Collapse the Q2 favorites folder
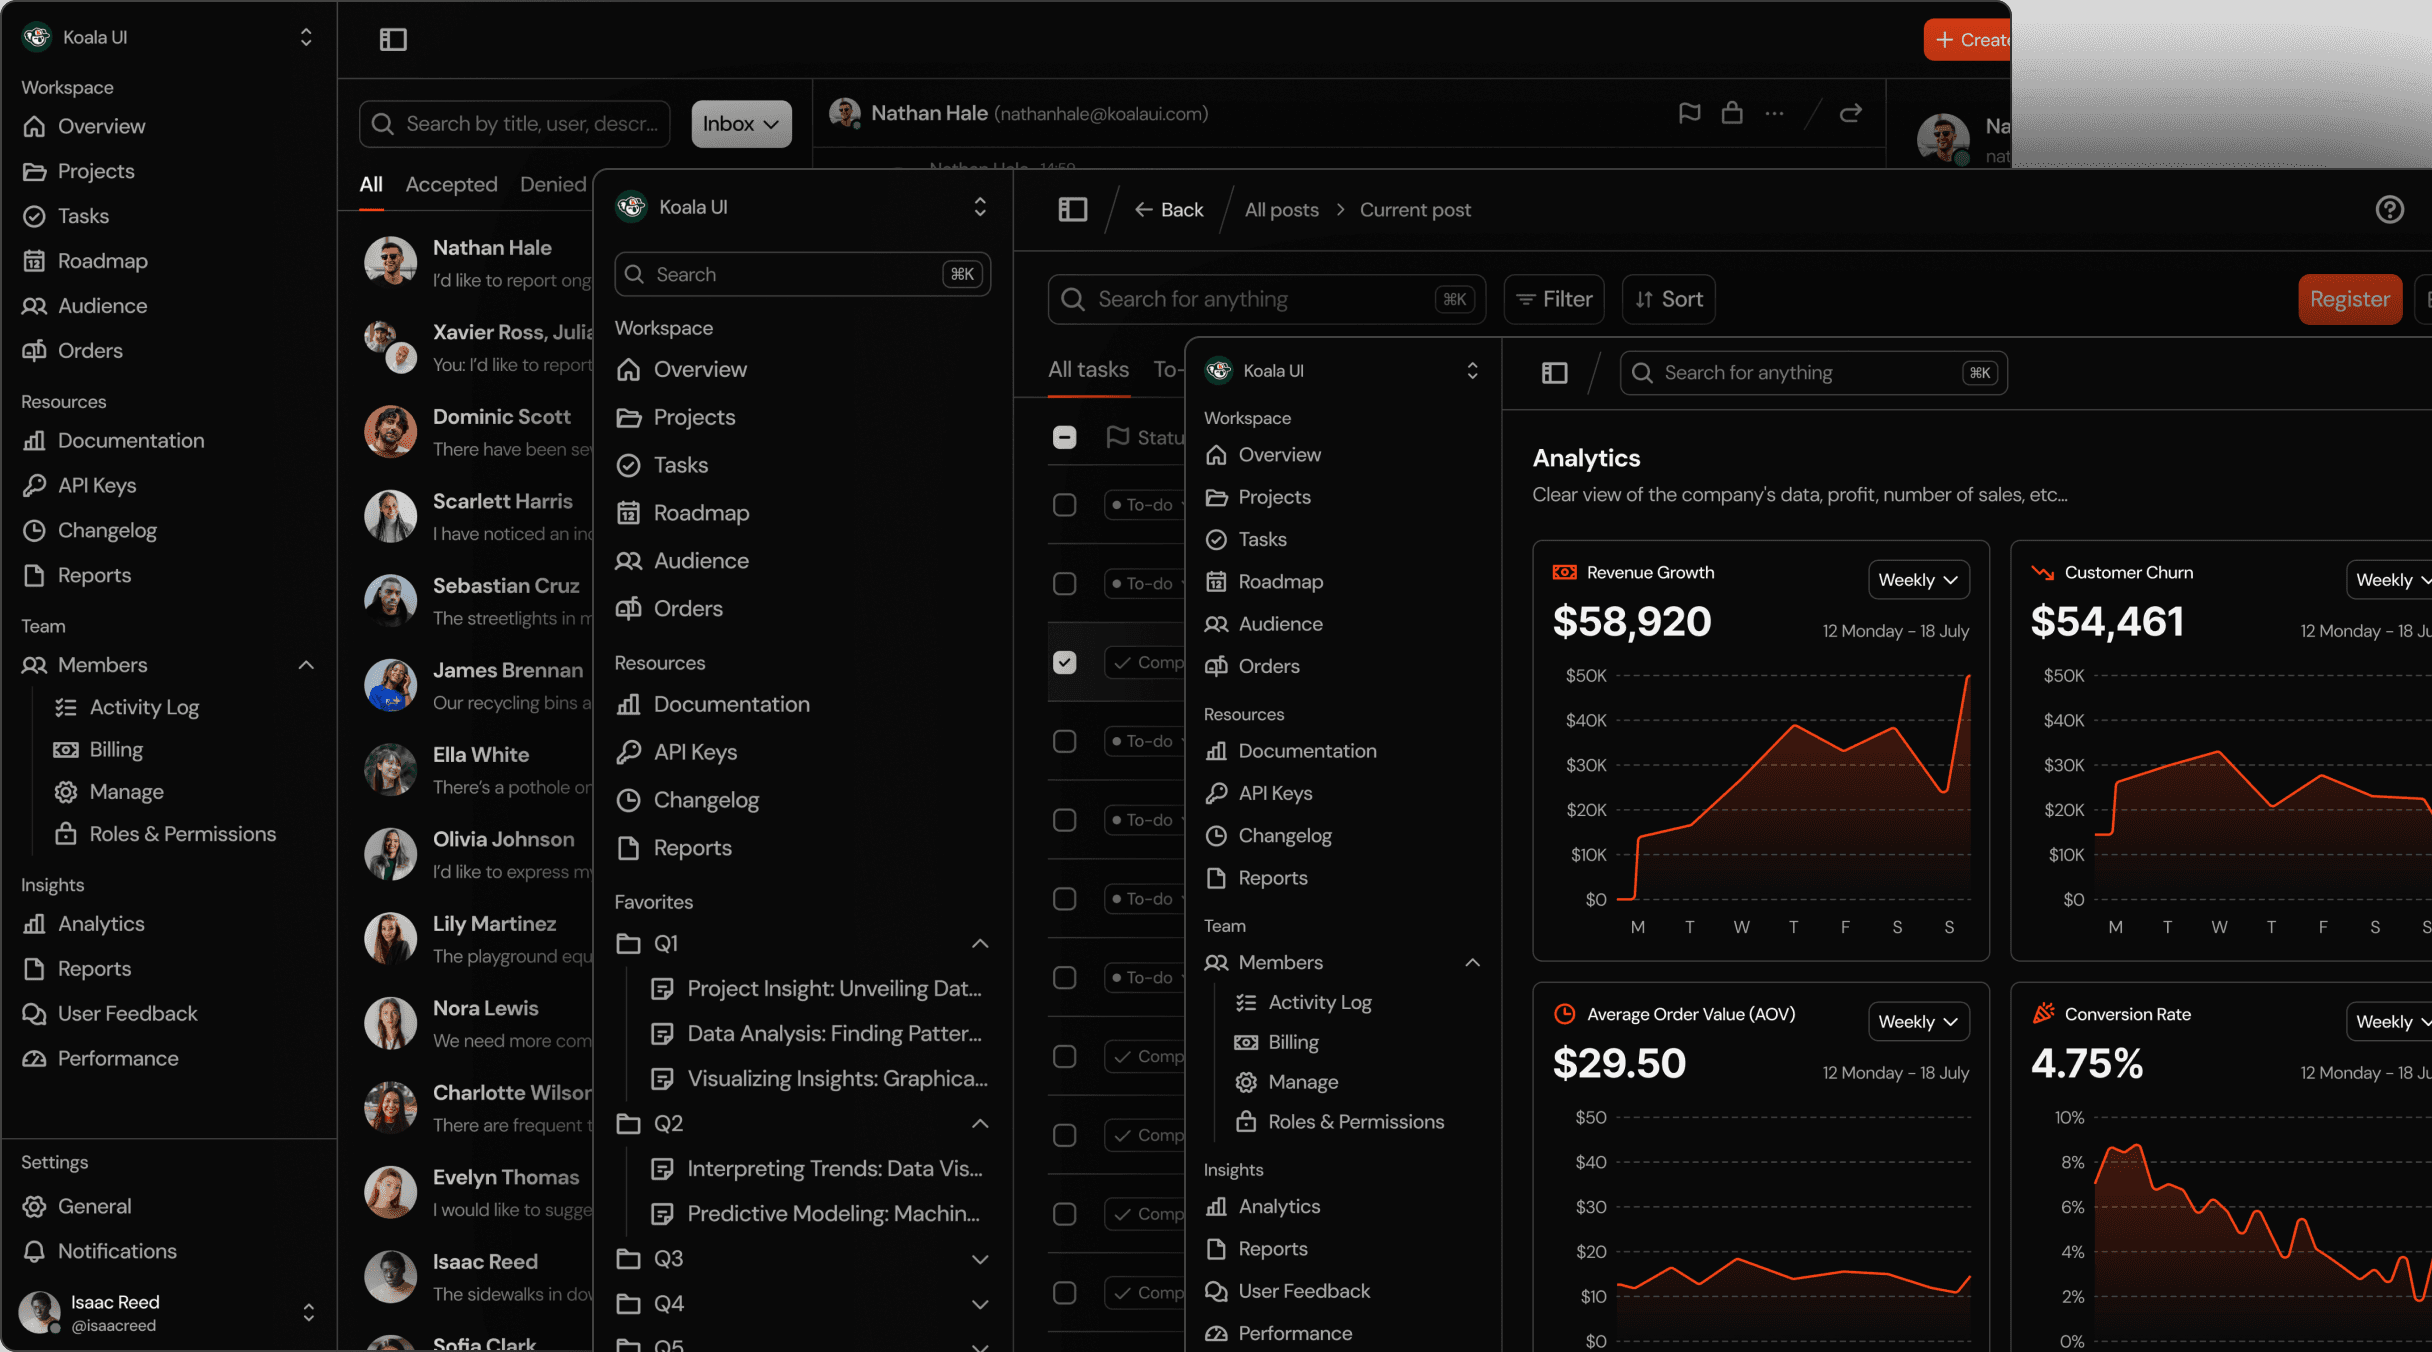Image resolution: width=2432 pixels, height=1352 pixels. click(980, 1123)
